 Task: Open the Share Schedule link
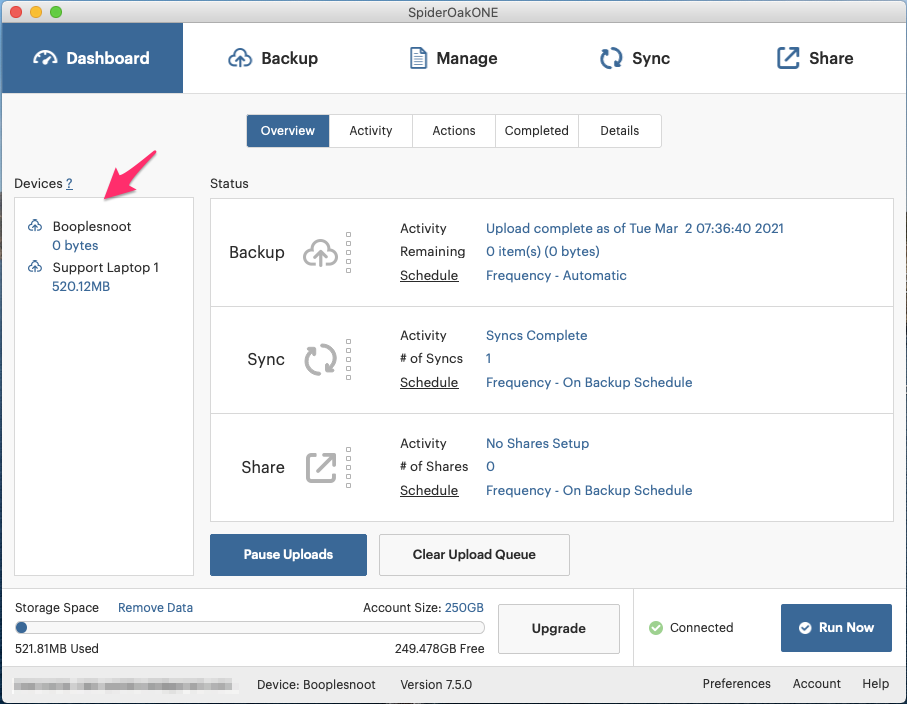pyautogui.click(x=429, y=491)
